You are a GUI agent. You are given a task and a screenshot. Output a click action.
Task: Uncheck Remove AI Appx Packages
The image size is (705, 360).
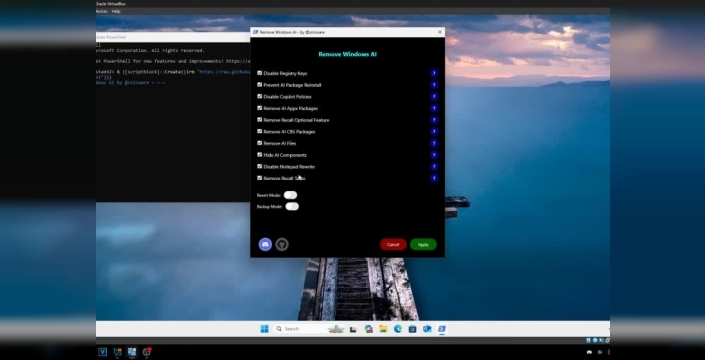[x=259, y=108]
